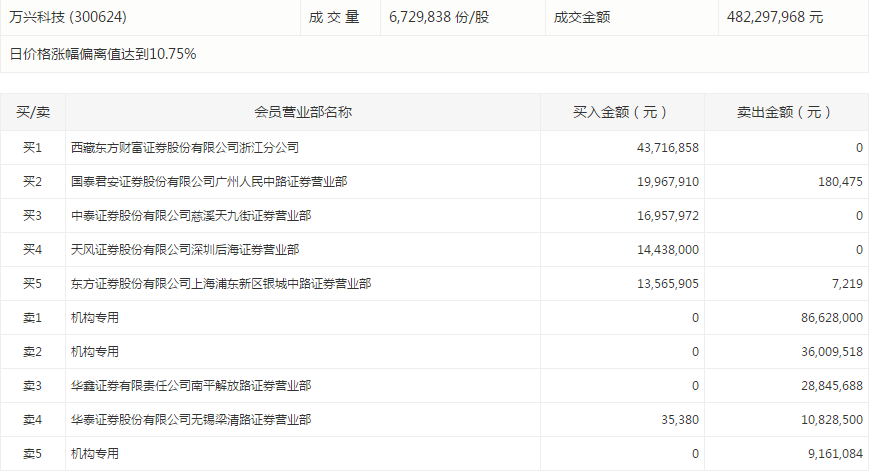
Task: Click sell amount 86,628,000
Action: click(x=832, y=317)
